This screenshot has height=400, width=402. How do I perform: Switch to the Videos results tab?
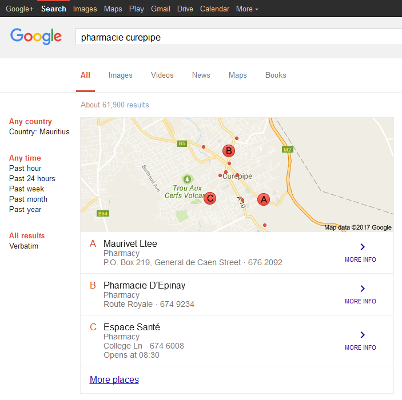pyautogui.click(x=162, y=75)
